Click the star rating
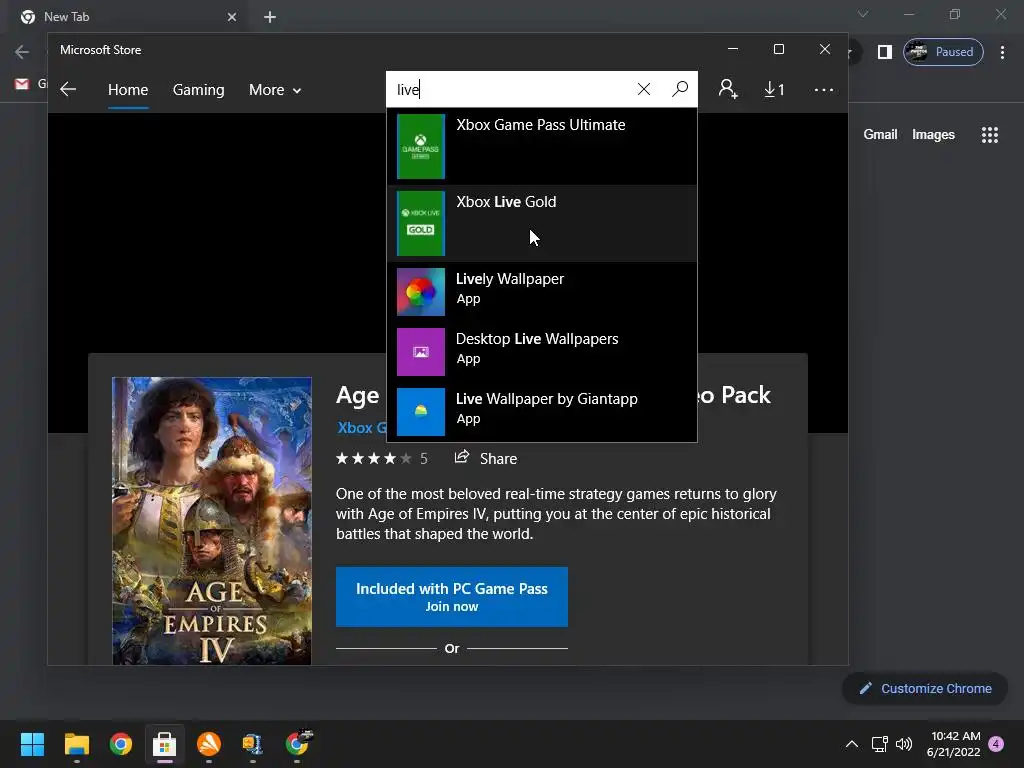 point(374,458)
